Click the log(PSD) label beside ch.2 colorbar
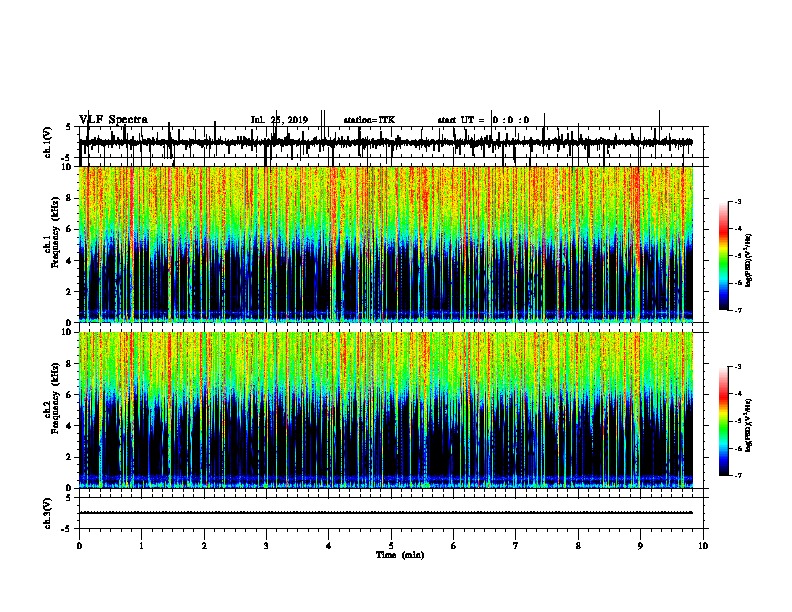This screenshot has height=612, width=792. click(x=748, y=426)
